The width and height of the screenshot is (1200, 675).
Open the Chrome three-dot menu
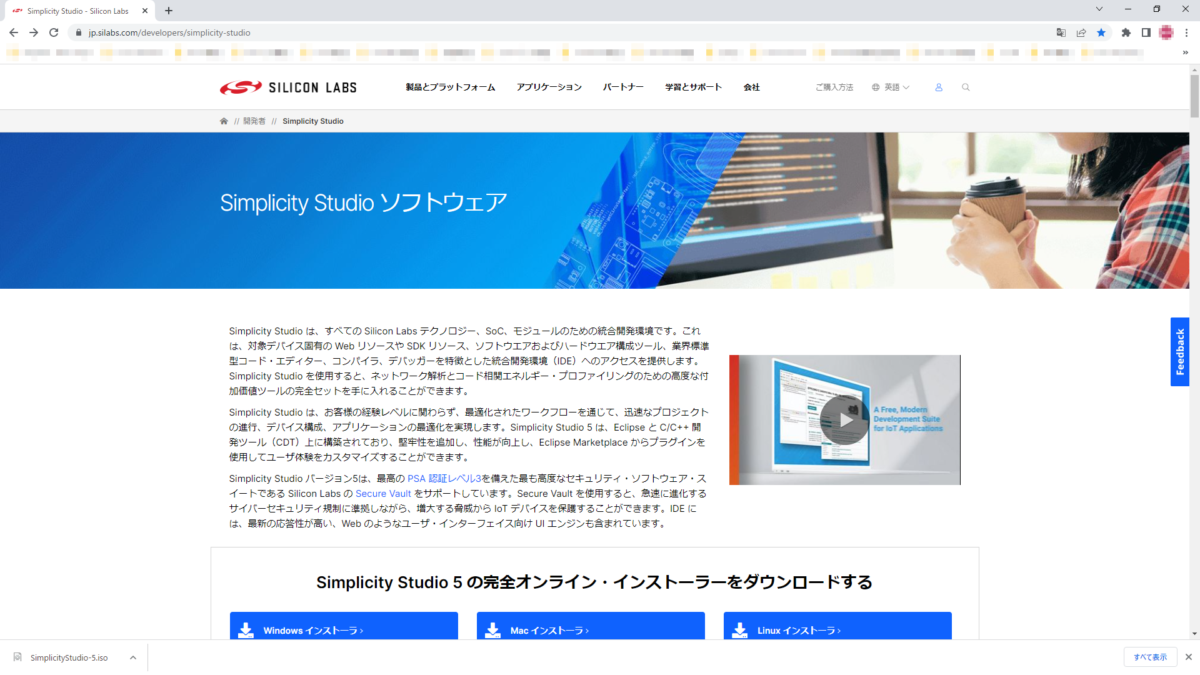coord(1186,32)
